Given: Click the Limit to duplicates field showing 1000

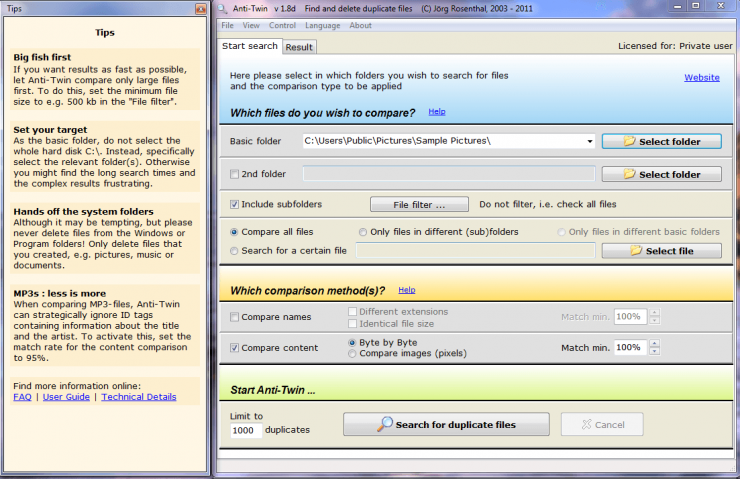Looking at the screenshot, I should [246, 430].
